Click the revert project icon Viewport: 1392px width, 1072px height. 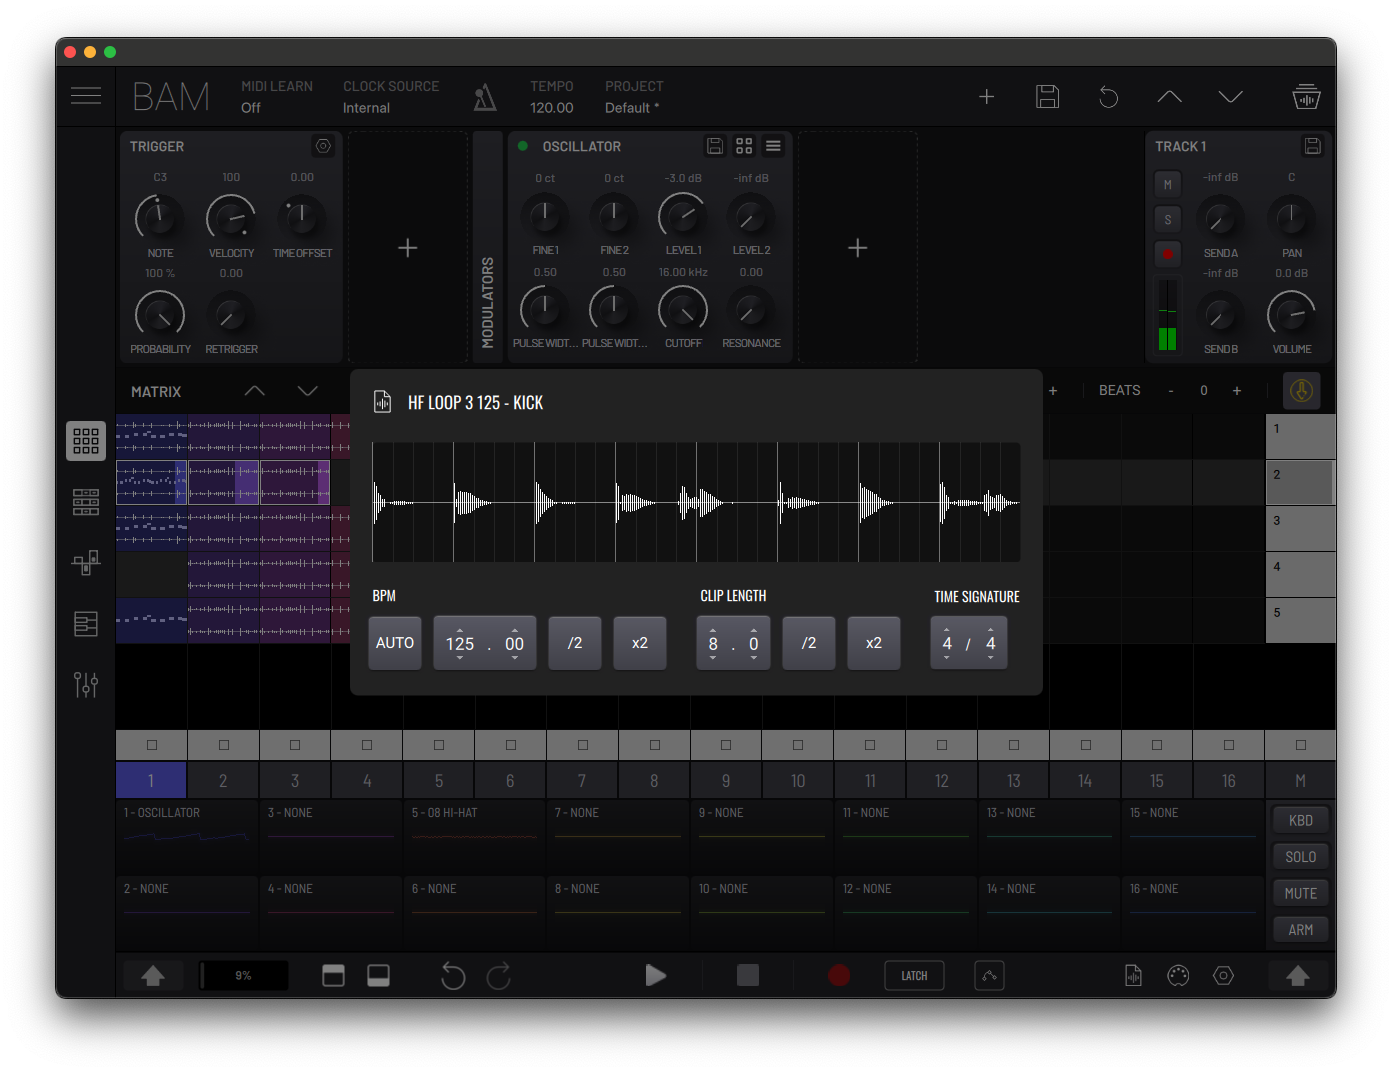[1108, 97]
